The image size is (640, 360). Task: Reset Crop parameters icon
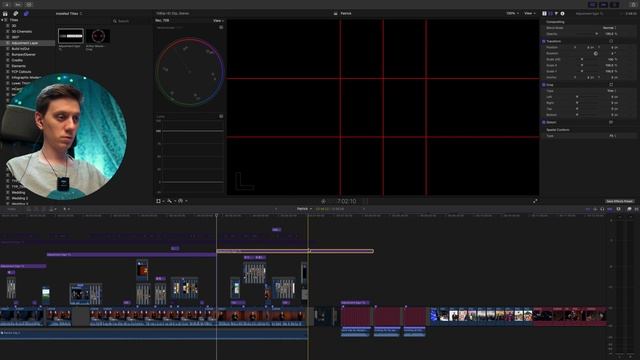tap(611, 84)
